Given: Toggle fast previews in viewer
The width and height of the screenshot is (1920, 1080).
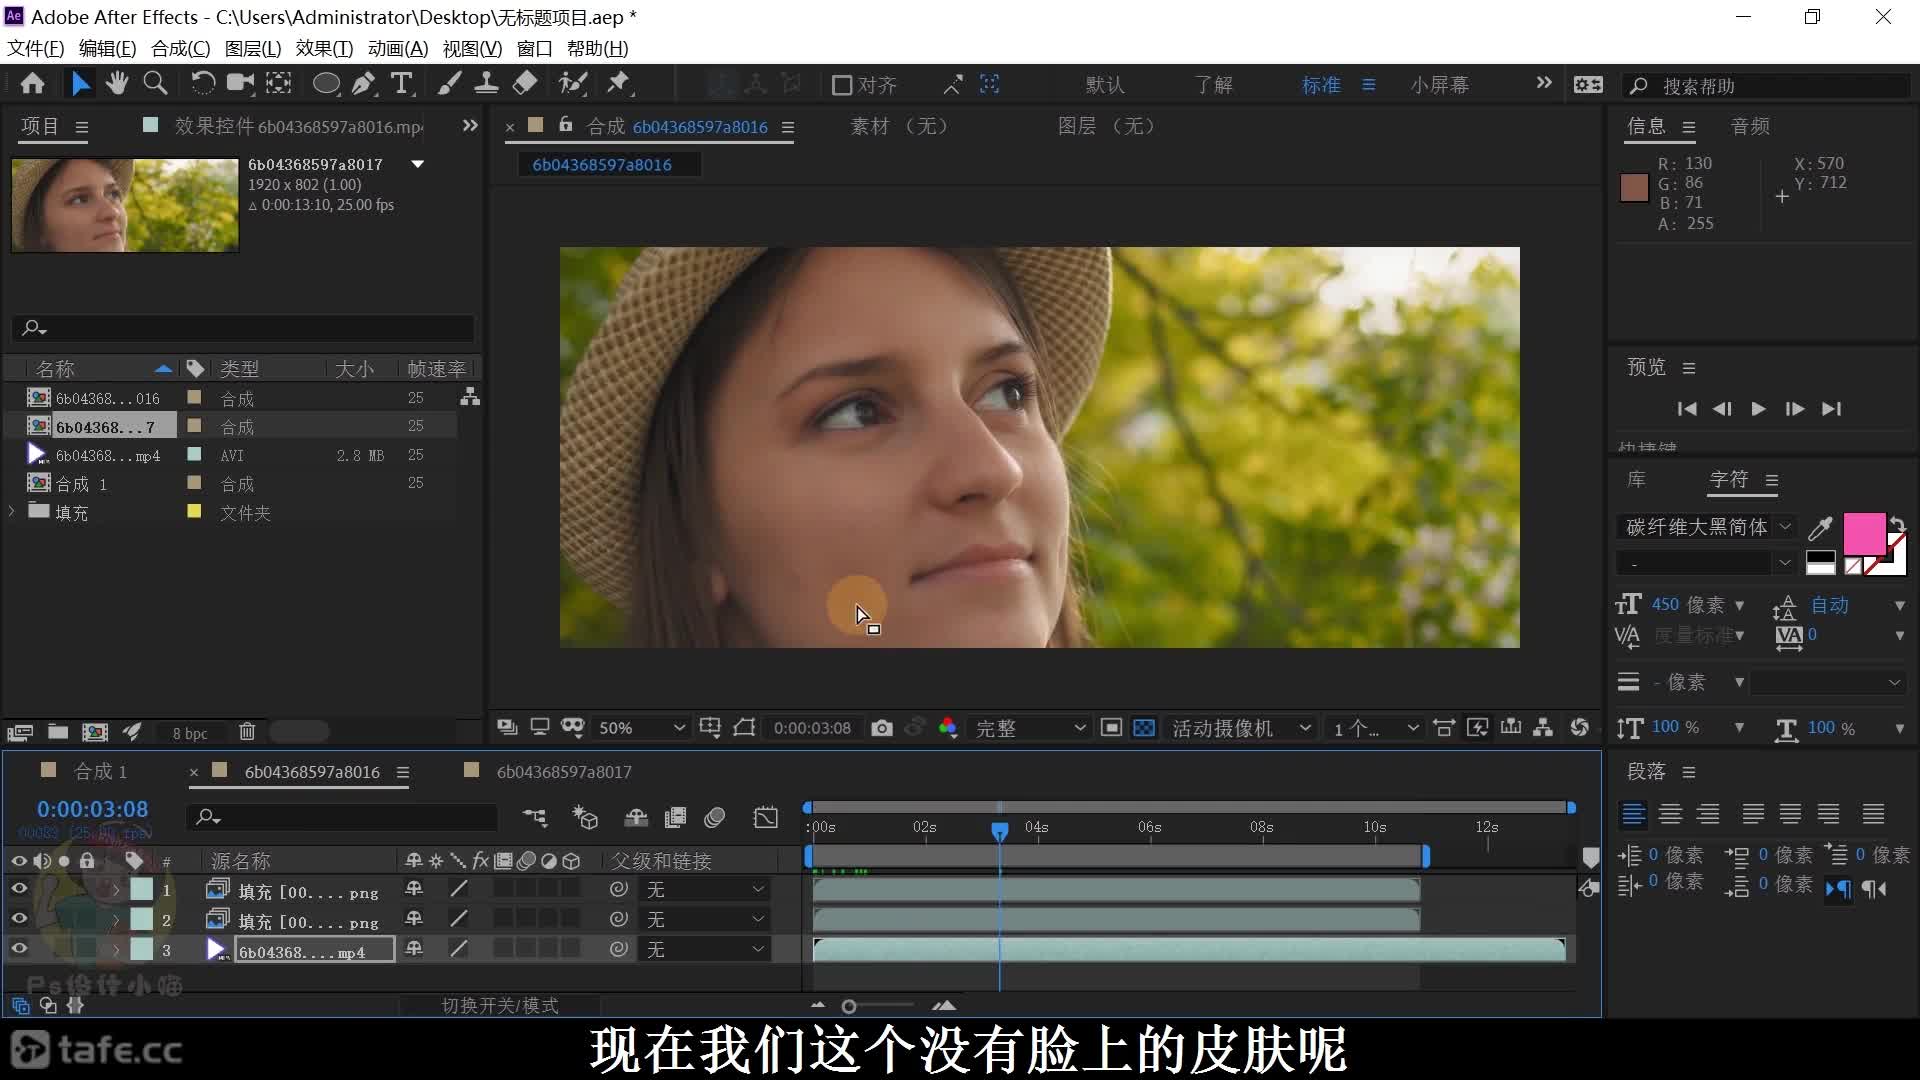Looking at the screenshot, I should click(1478, 728).
